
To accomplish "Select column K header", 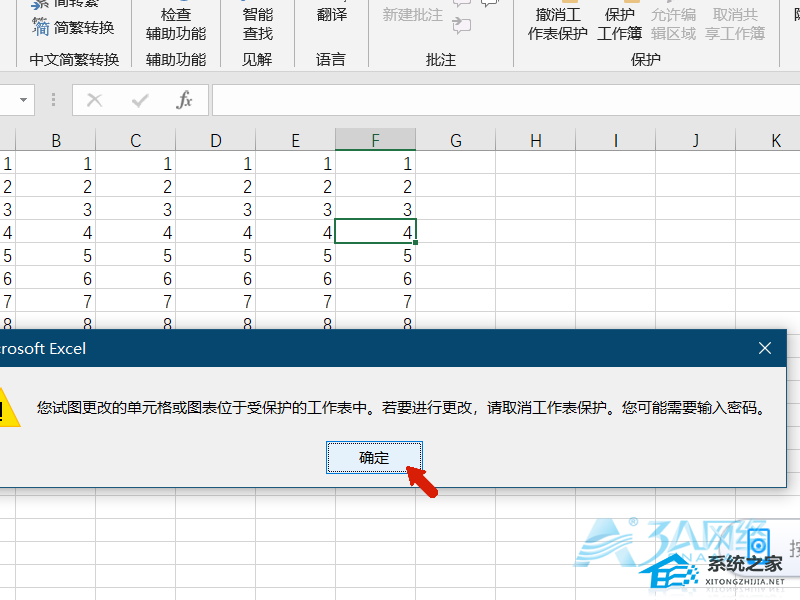I will [x=768, y=140].
